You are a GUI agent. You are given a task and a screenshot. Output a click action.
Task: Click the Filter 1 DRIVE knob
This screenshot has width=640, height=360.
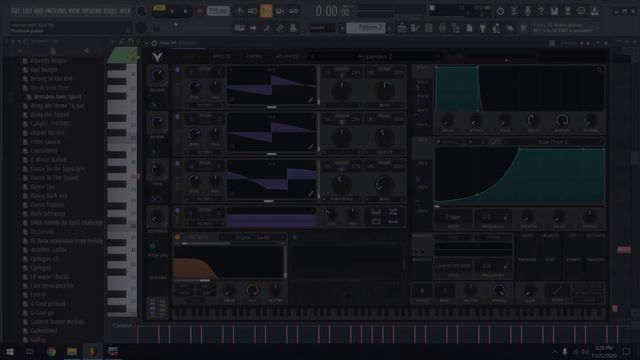(229, 291)
